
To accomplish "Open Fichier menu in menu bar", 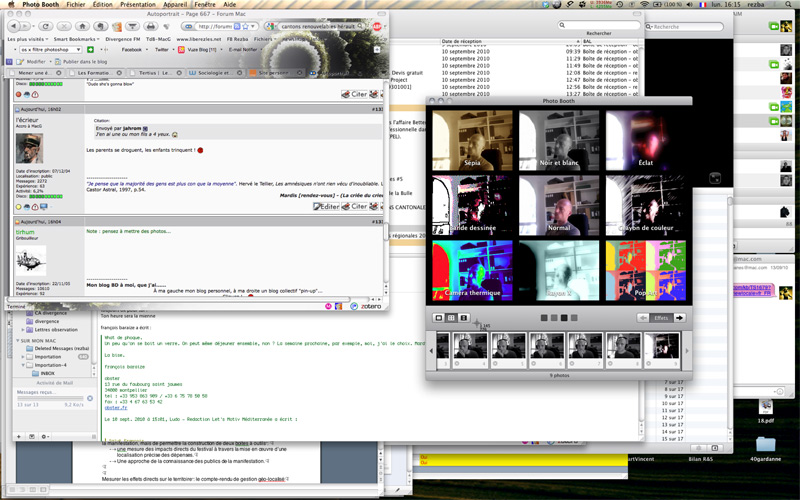I will 76,4.
